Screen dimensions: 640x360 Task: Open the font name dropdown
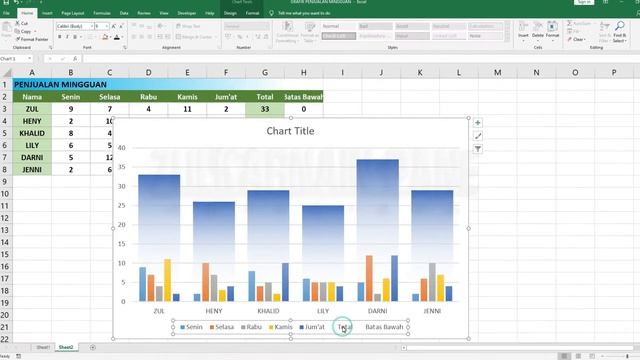[x=91, y=26]
